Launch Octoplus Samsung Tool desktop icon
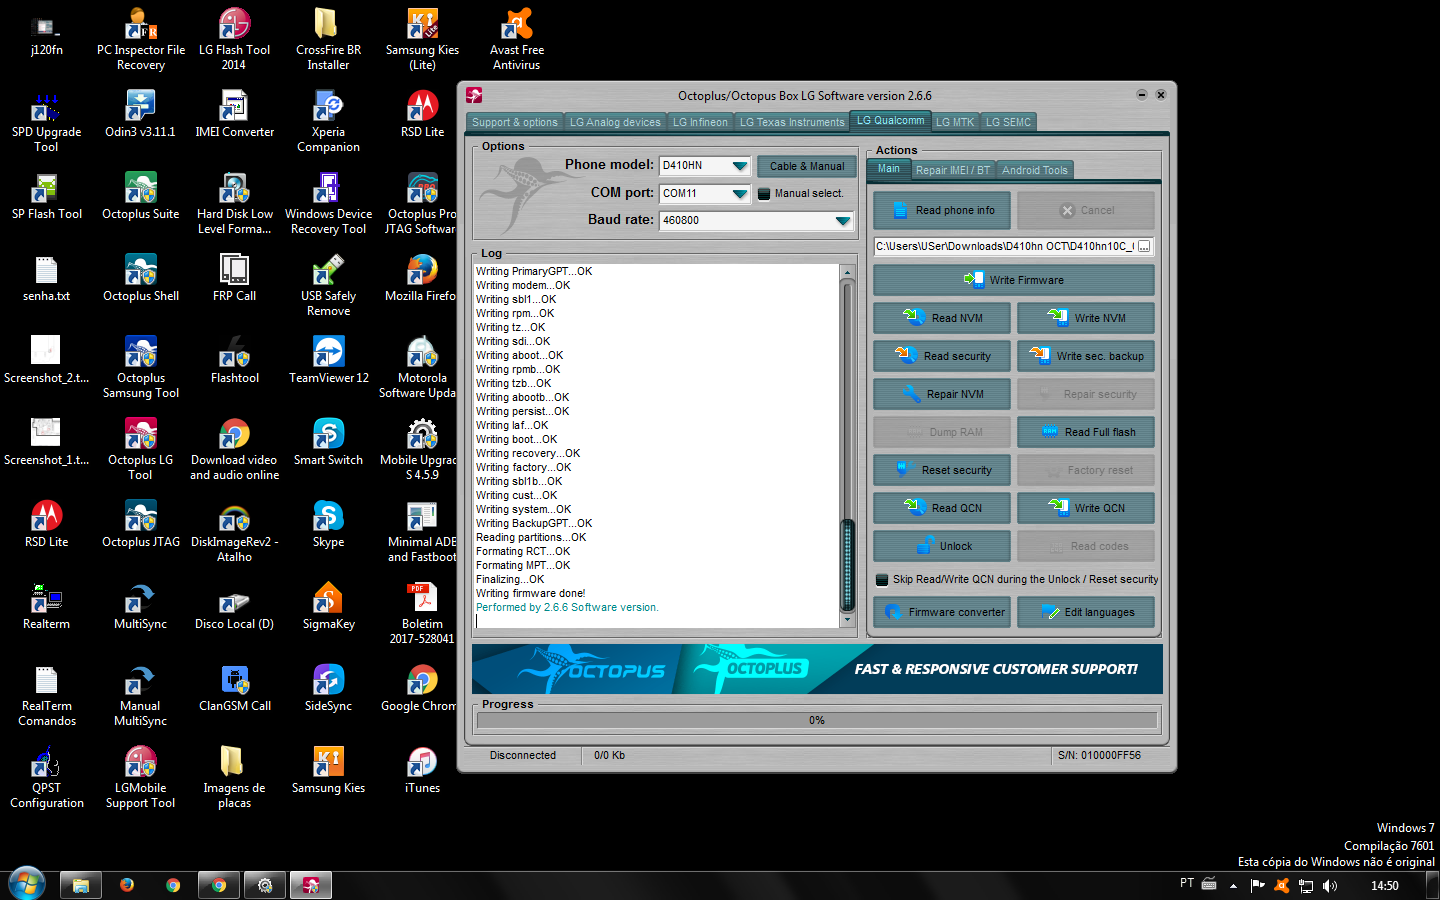 point(141,367)
